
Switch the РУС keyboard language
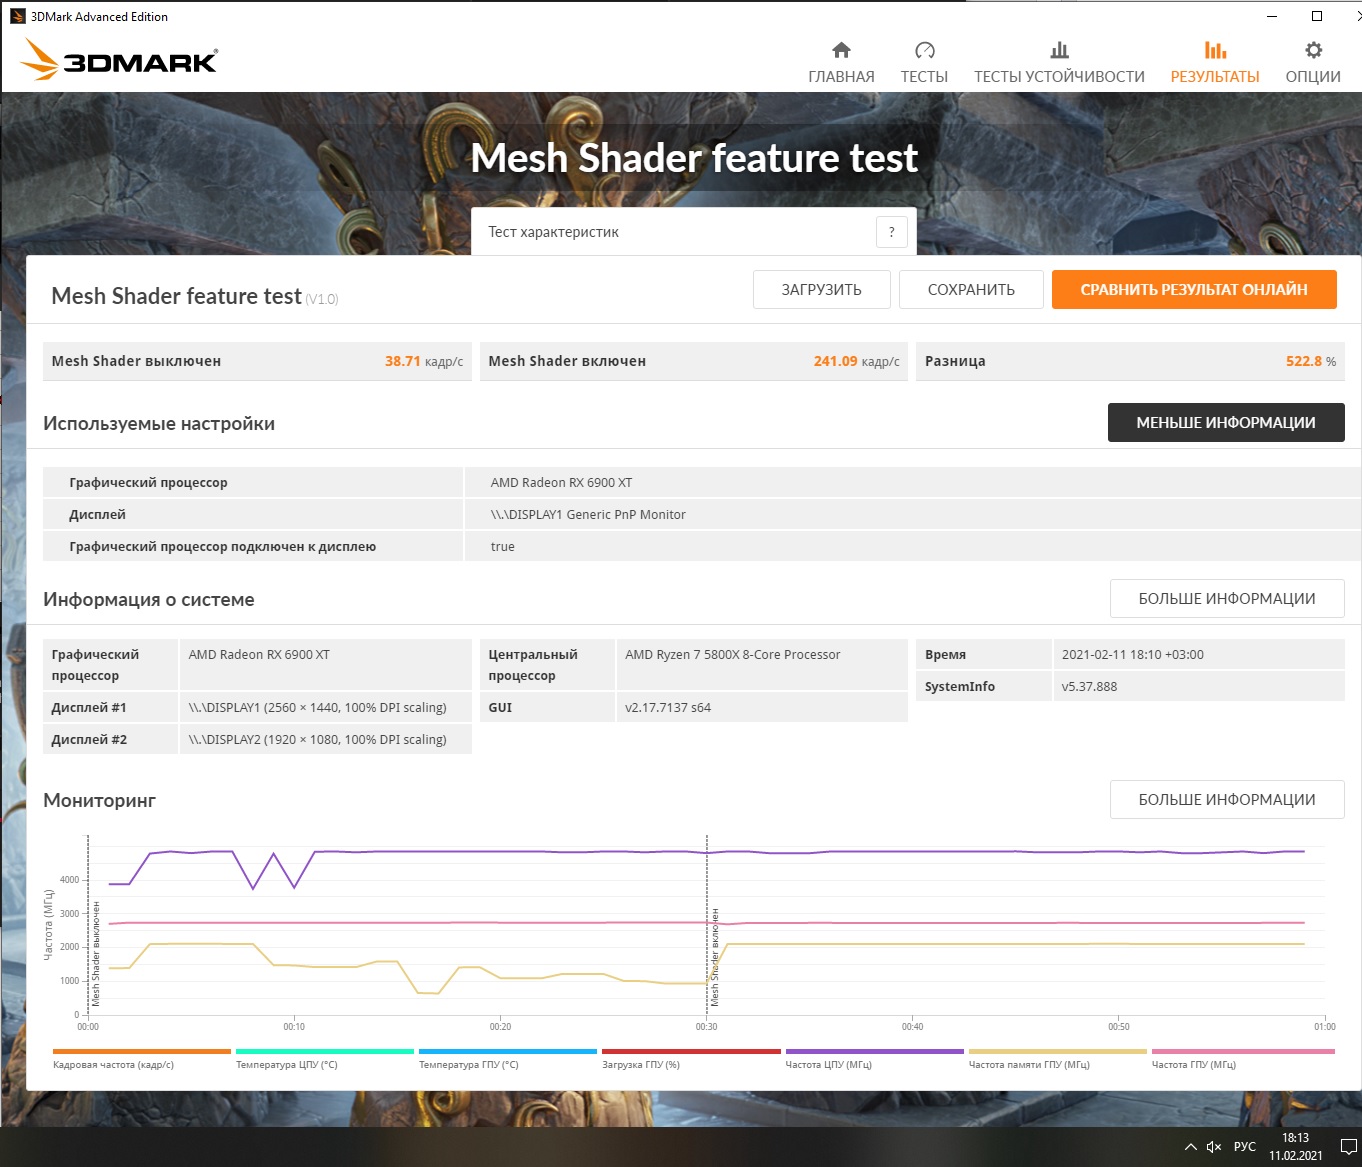(1245, 1147)
